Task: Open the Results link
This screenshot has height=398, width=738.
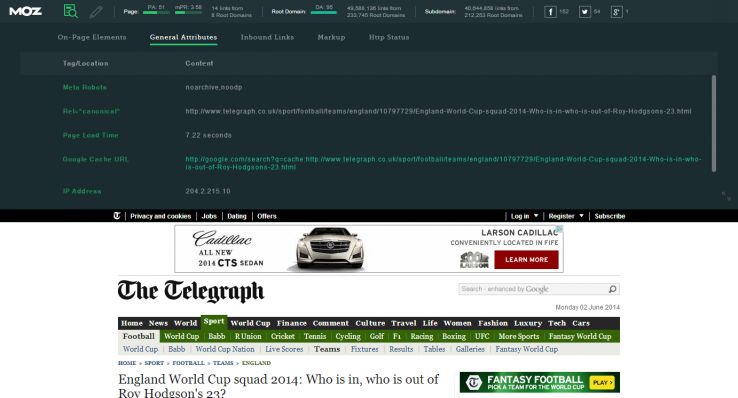Action: (401, 349)
